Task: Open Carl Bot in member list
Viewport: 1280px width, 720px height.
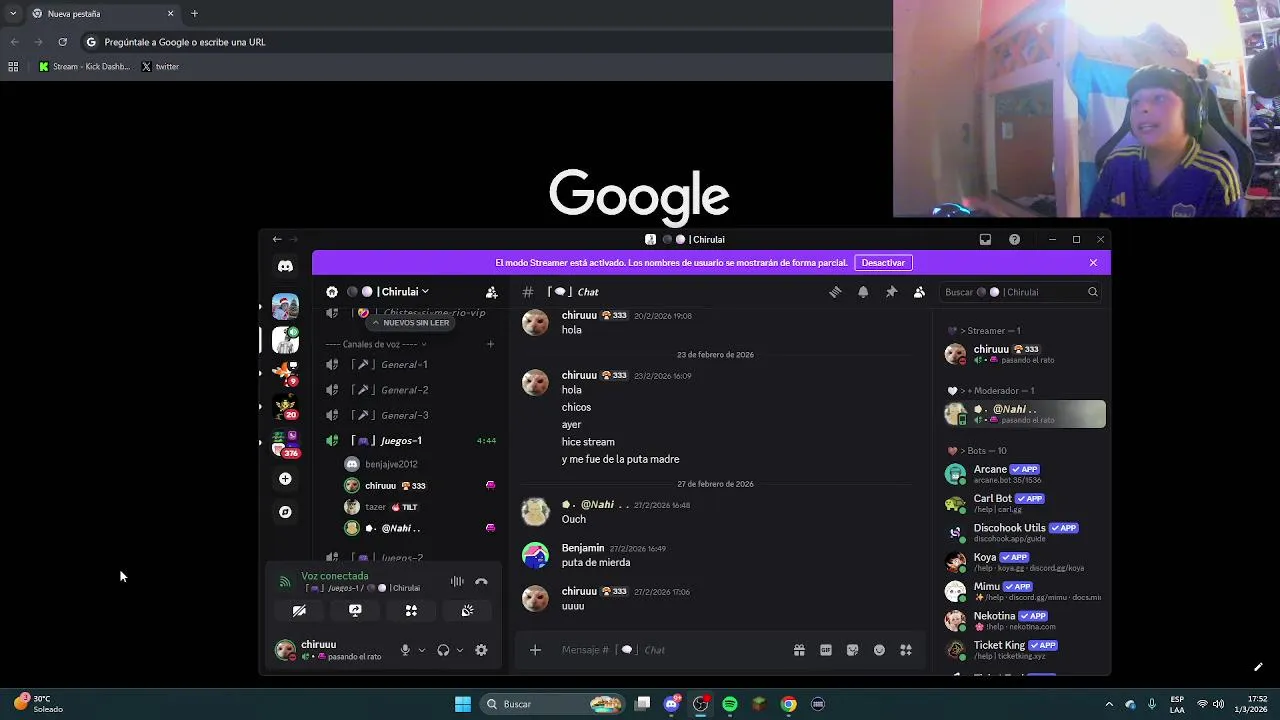Action: [x=1024, y=503]
